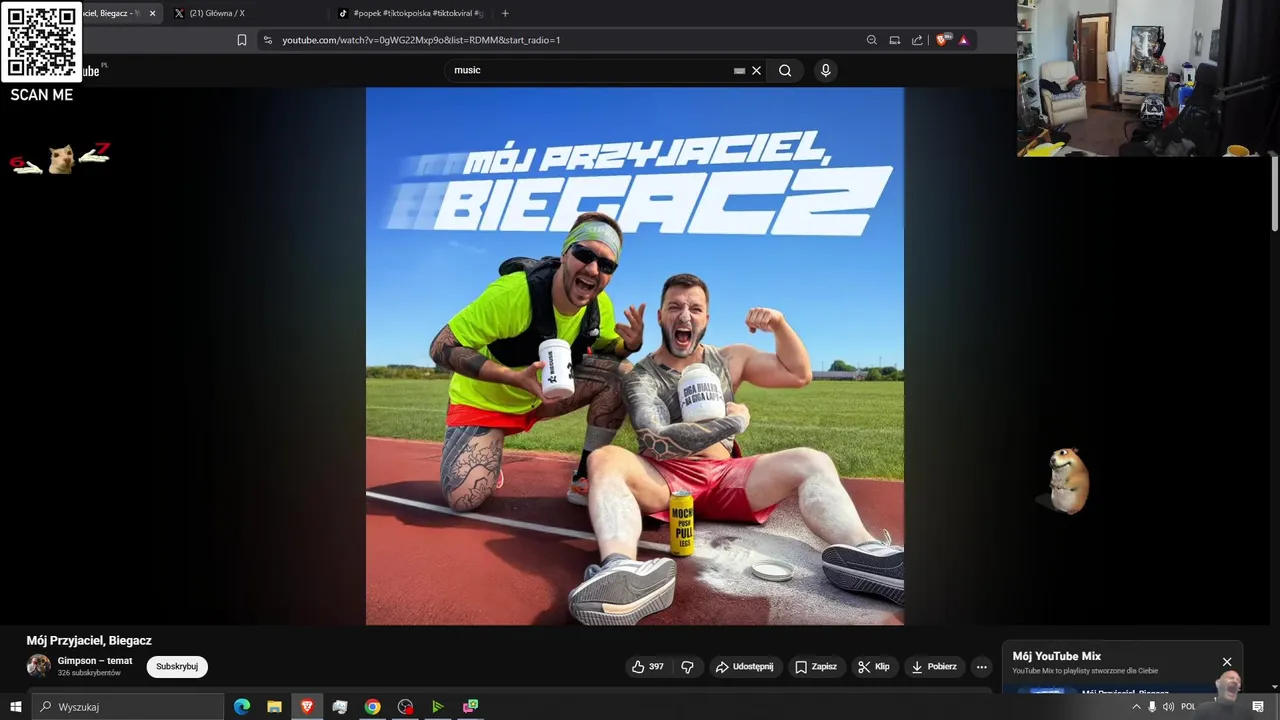Open the on-screen keyboard icon in search
The image size is (1280, 720).
tap(739, 71)
